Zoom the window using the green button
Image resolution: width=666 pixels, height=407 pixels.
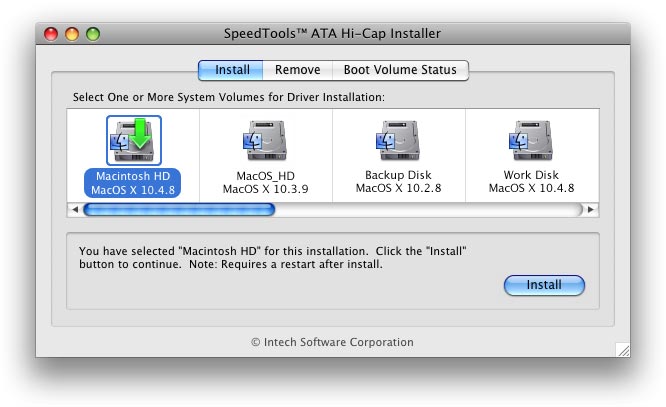pyautogui.click(x=93, y=35)
